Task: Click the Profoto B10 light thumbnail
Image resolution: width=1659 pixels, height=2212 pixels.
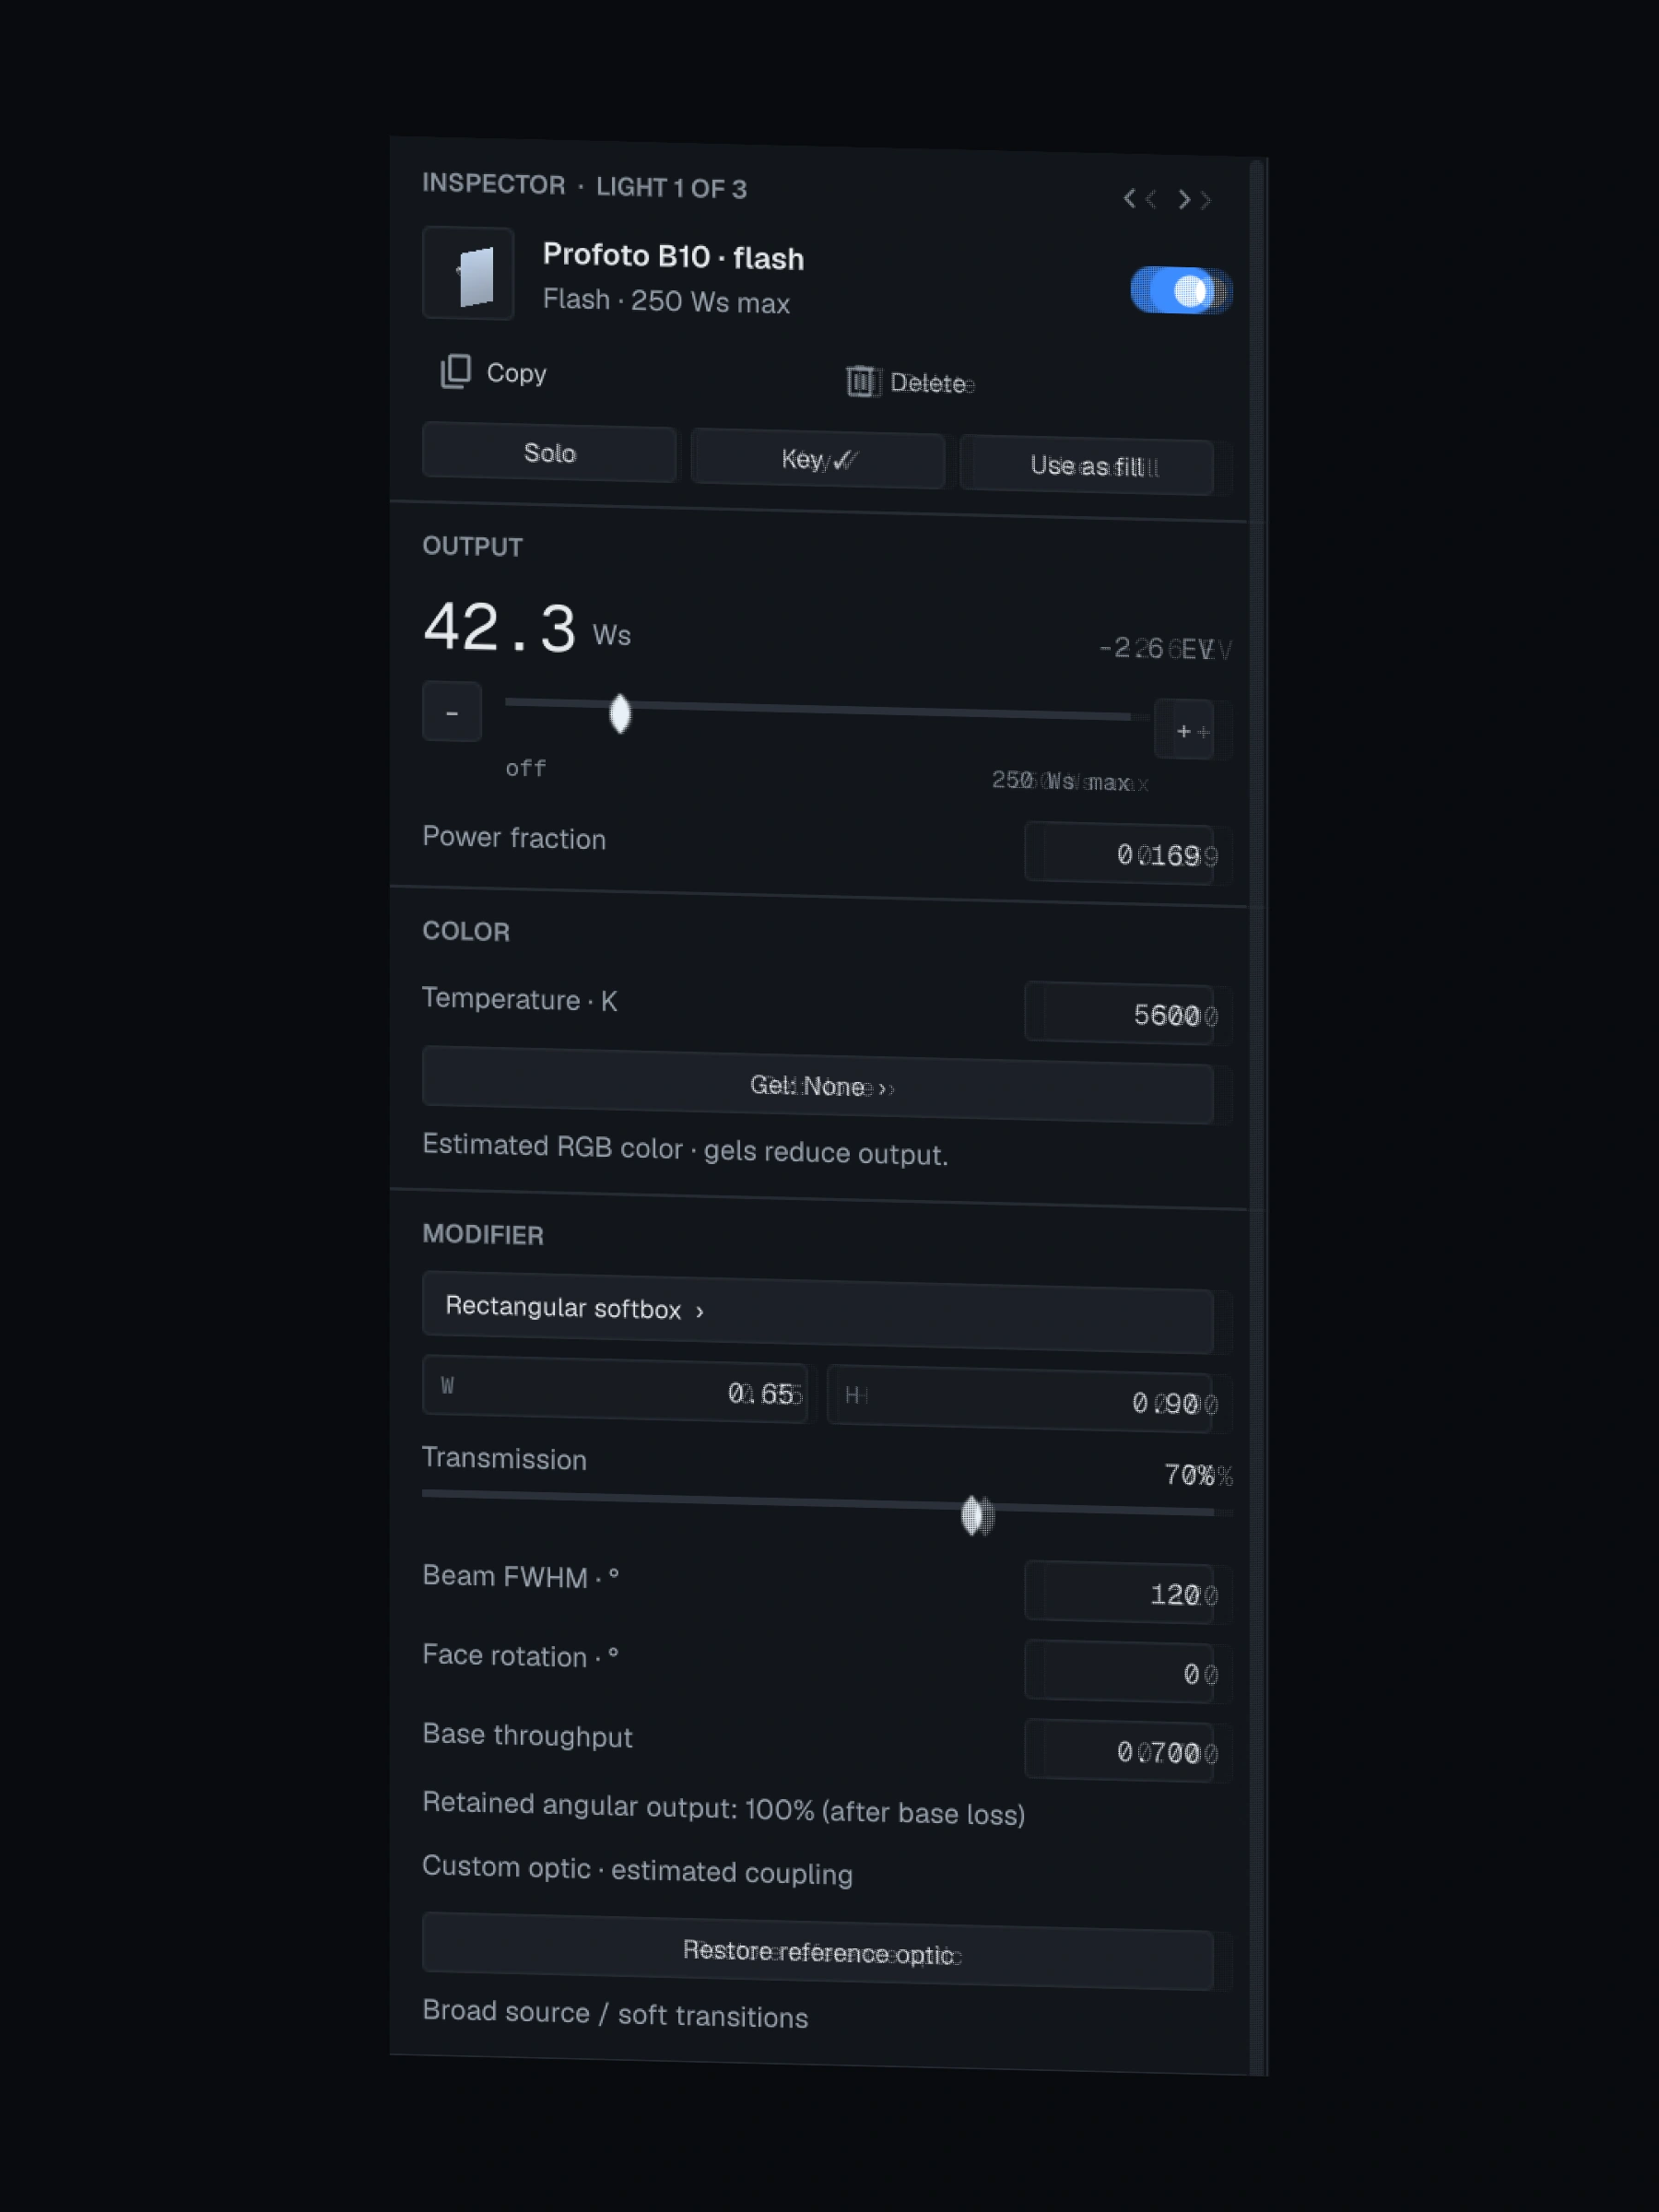Action: coord(468,273)
